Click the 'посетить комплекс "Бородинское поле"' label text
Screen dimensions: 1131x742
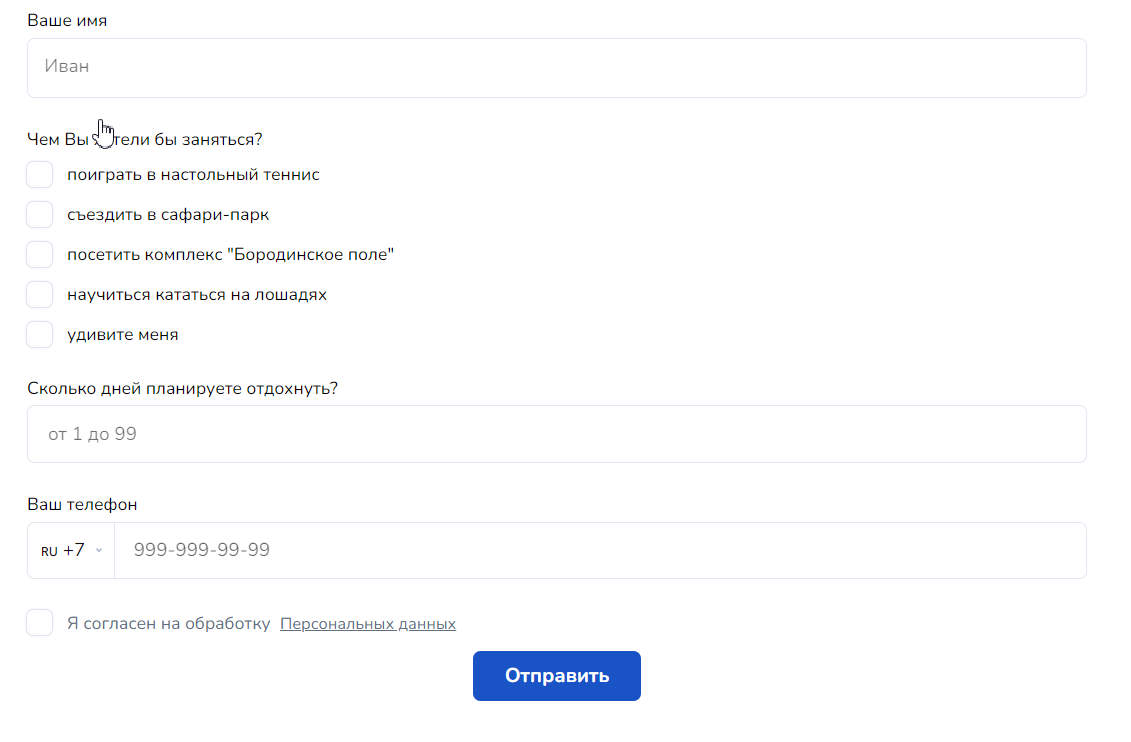tap(230, 255)
